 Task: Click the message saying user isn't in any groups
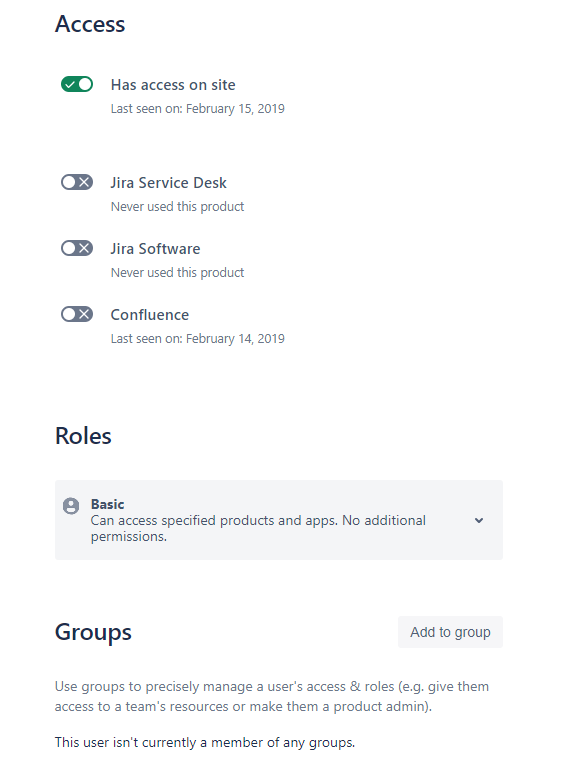coord(205,742)
